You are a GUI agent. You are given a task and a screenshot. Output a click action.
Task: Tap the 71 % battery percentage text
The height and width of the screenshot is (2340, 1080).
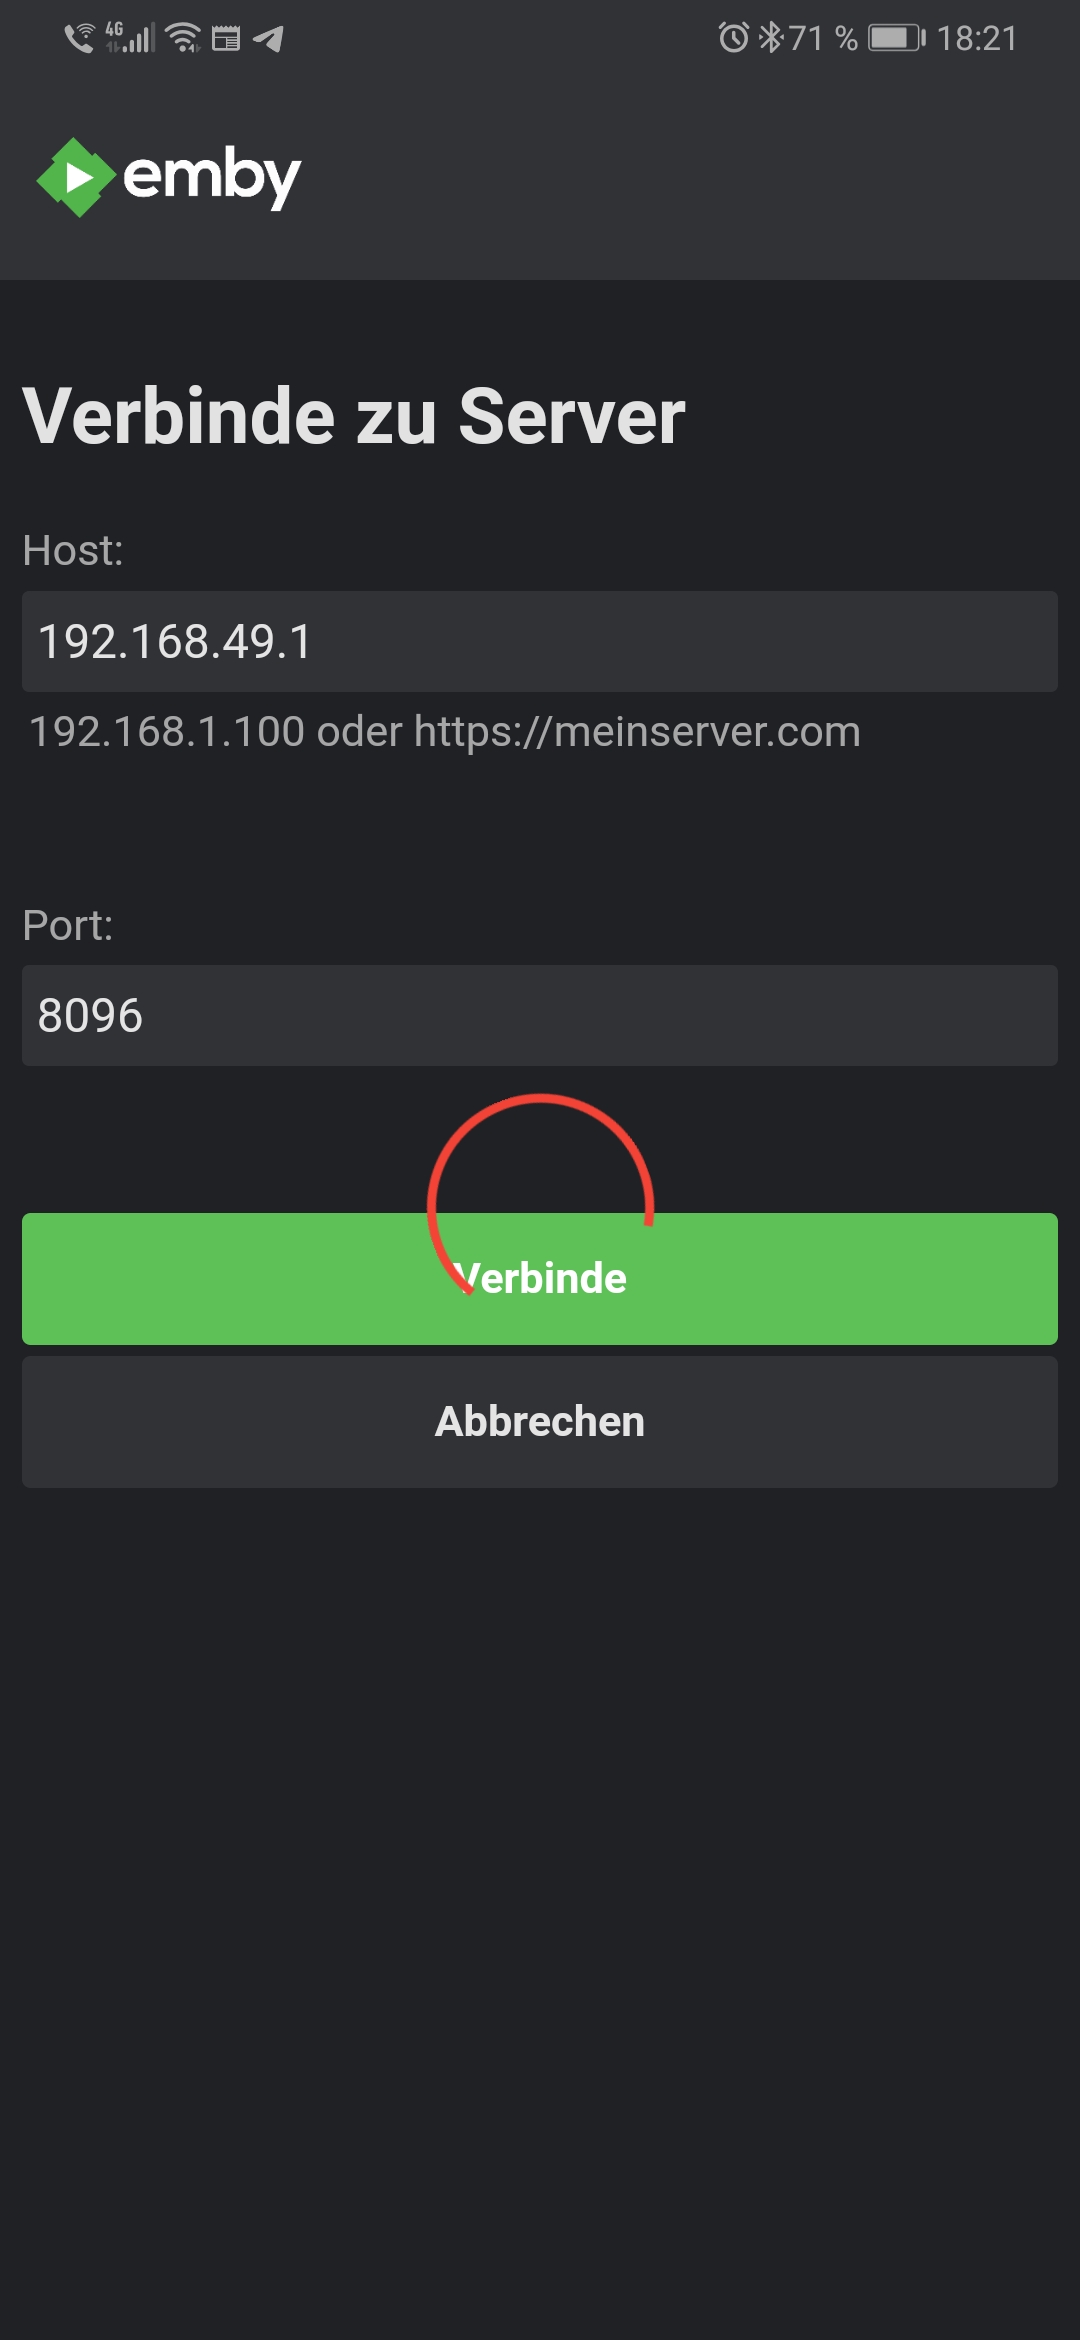(x=823, y=38)
